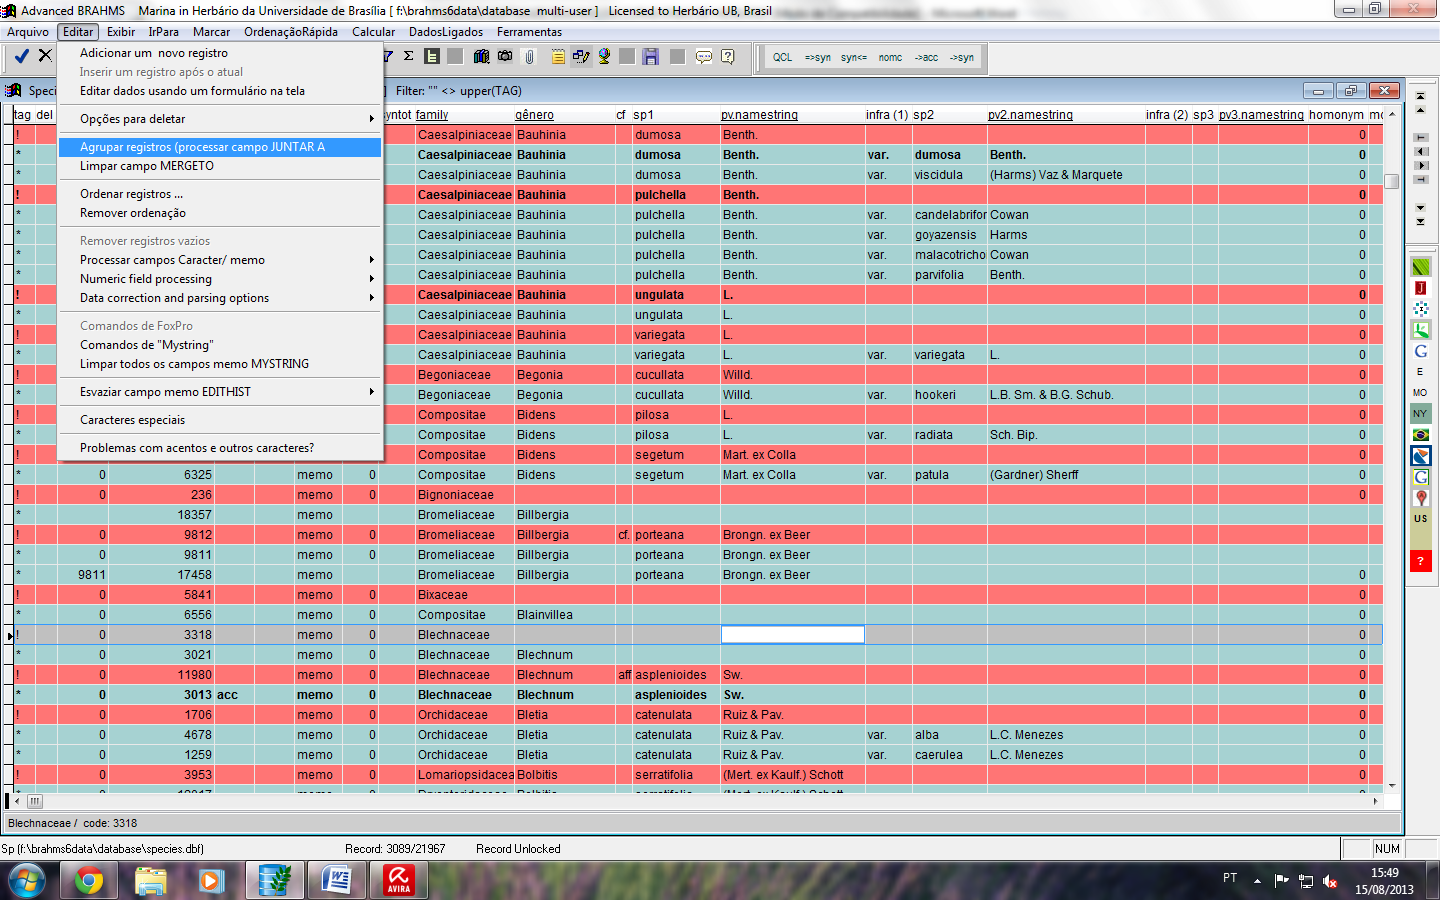Open the OrdenaçãoRápida menu

(291, 32)
